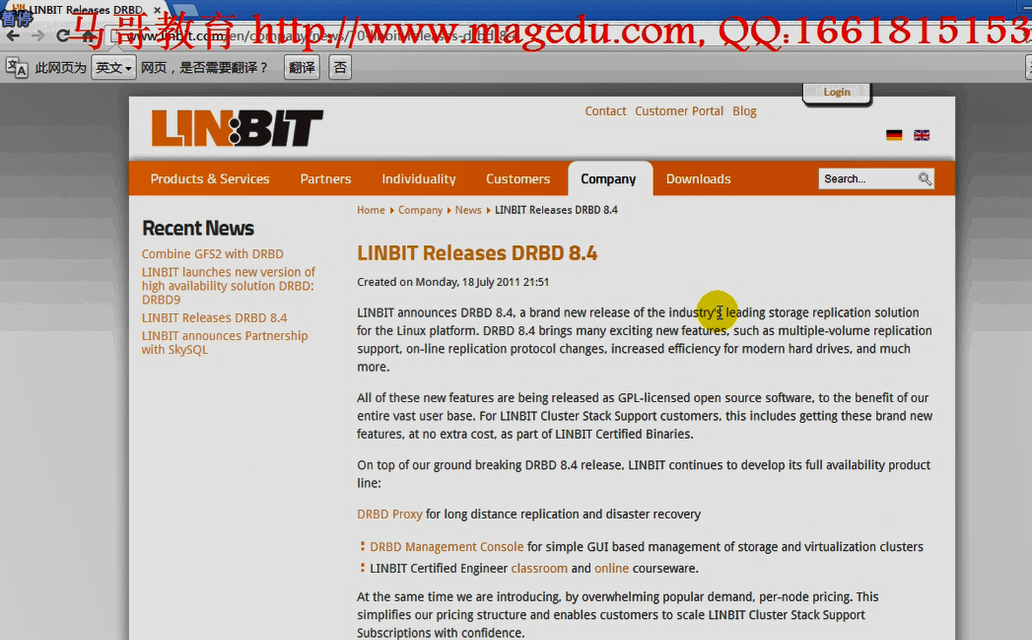Click the 'LINBIT Releases DRBD 8.4' article heading
The height and width of the screenshot is (640, 1032).
pos(477,253)
